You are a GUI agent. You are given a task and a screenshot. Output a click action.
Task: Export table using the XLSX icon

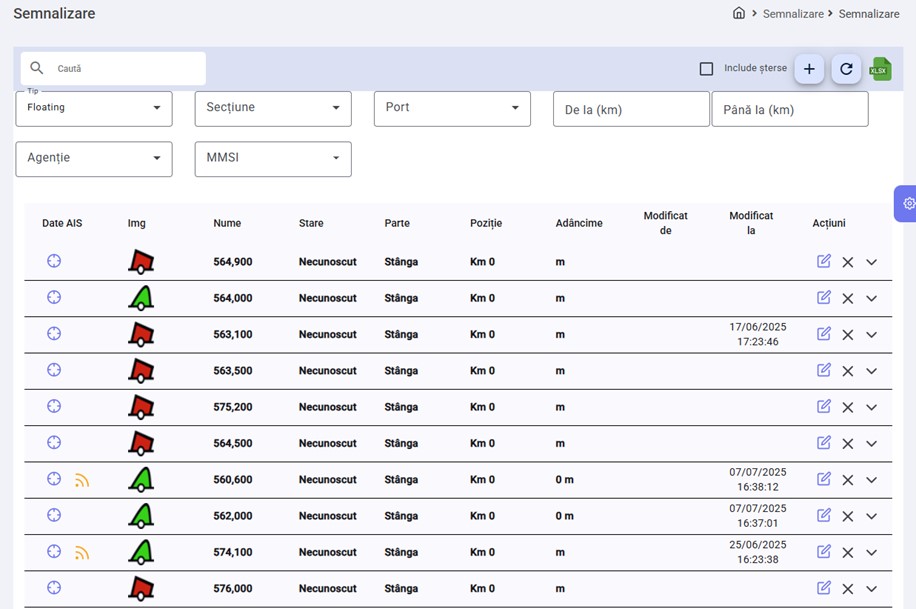(x=880, y=69)
